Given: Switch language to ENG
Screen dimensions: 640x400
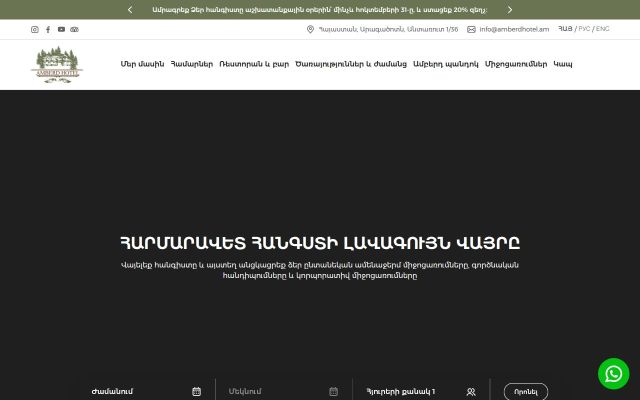Looking at the screenshot, I should (x=602, y=29).
